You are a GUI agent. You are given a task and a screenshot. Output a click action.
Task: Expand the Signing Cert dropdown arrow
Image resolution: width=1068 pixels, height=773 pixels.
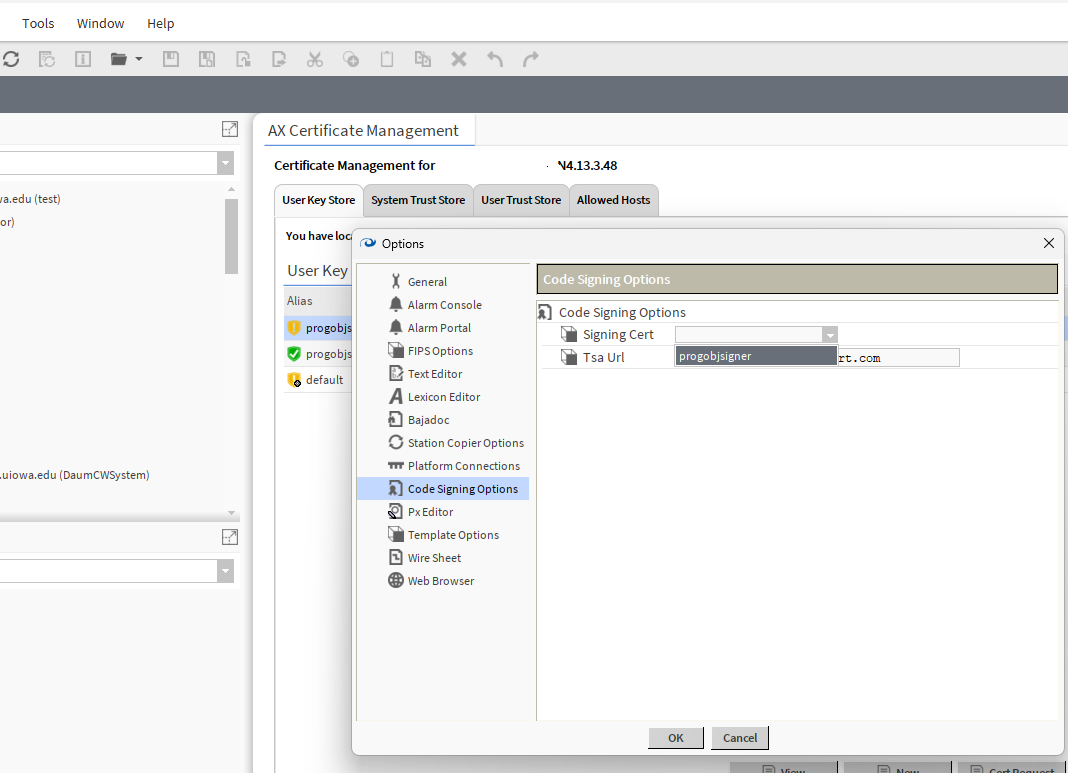tap(829, 335)
